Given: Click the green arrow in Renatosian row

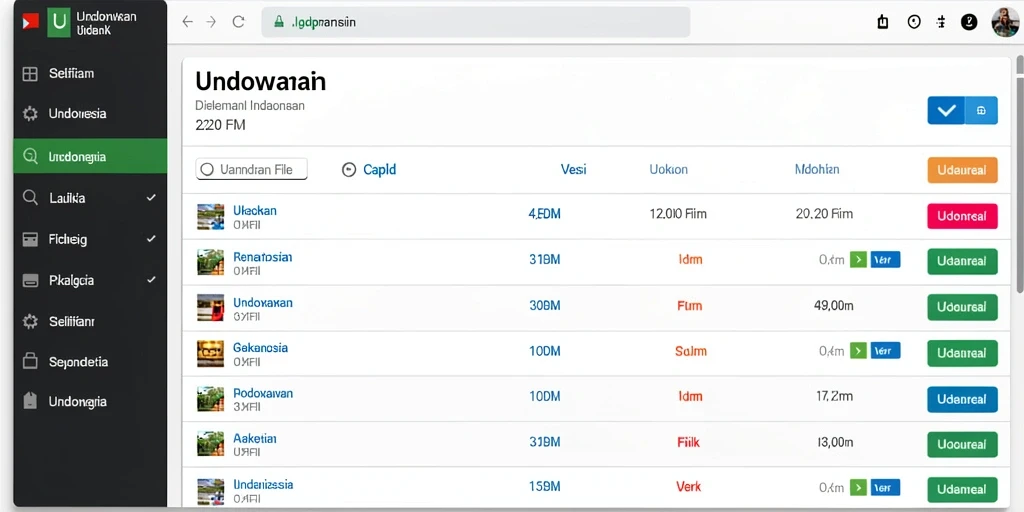Looking at the screenshot, I should pyautogui.click(x=858, y=260).
